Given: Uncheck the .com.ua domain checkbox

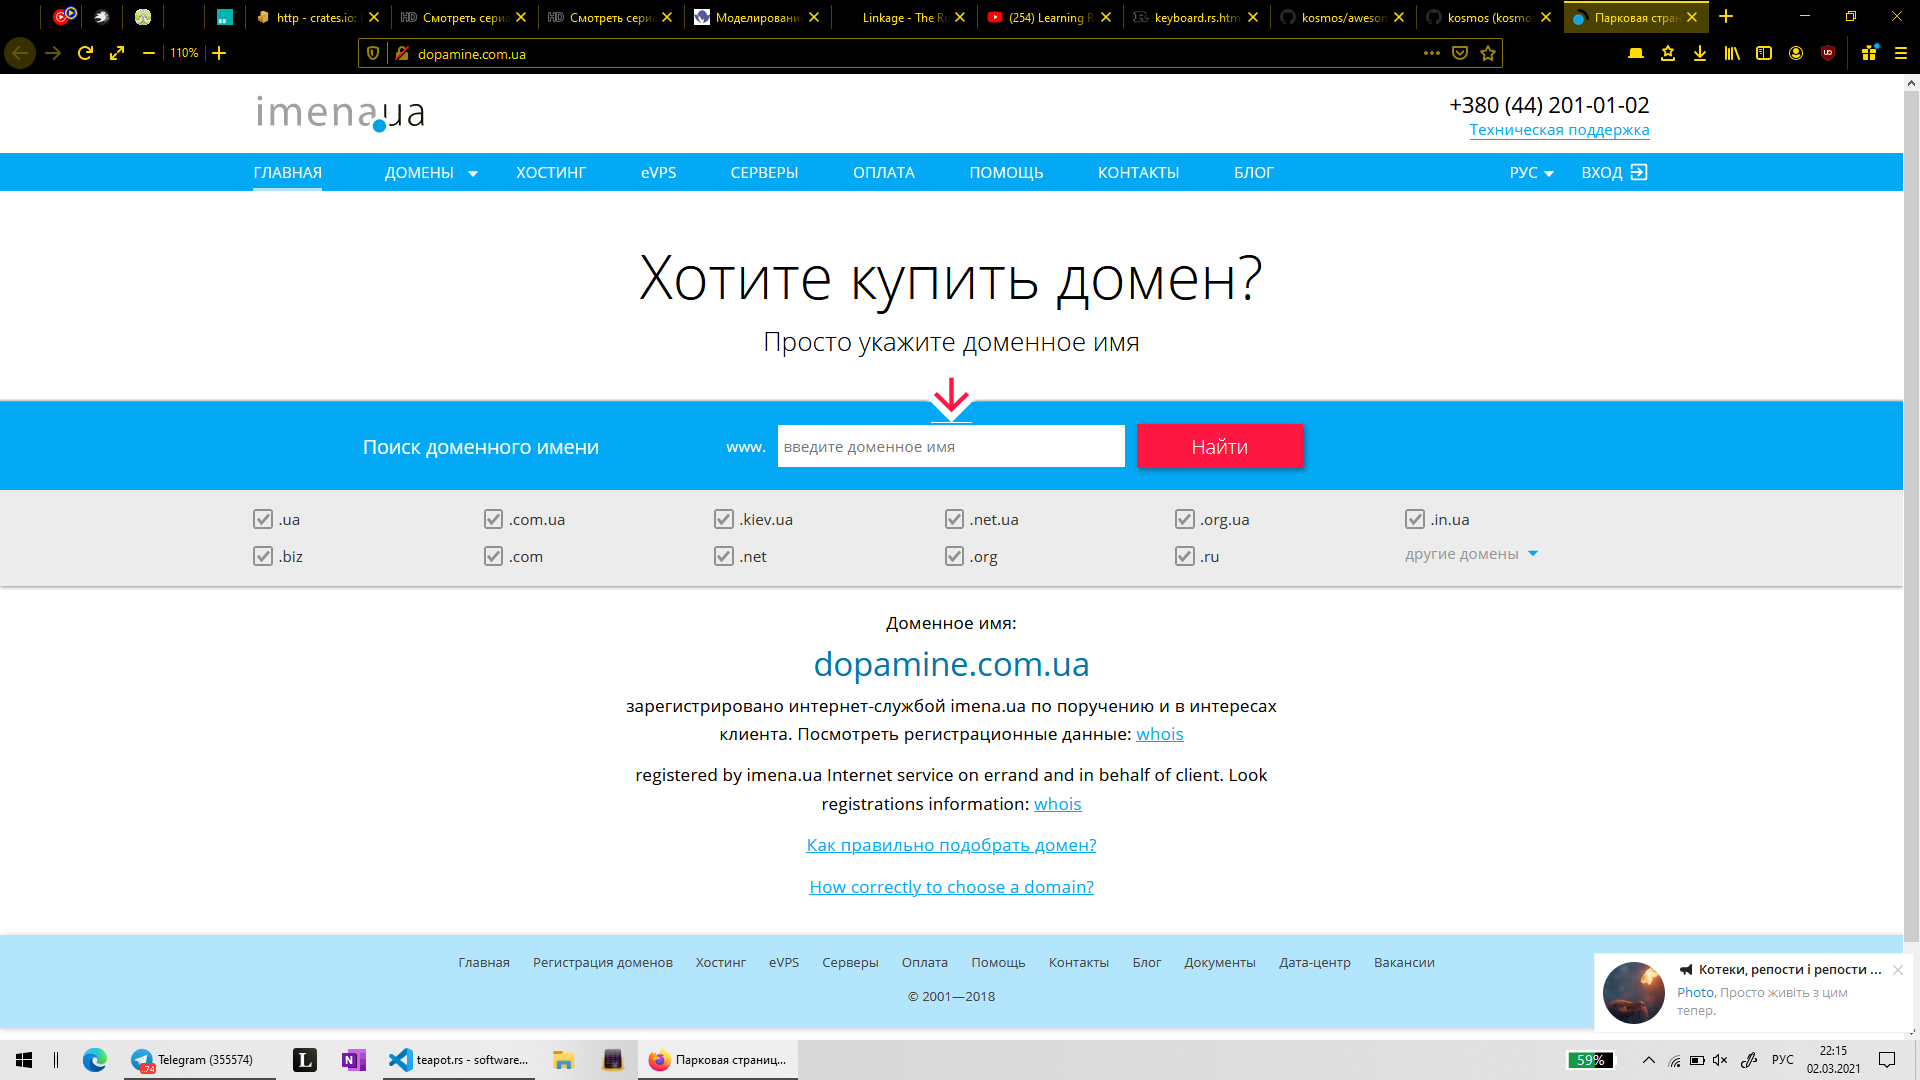Looking at the screenshot, I should (493, 519).
